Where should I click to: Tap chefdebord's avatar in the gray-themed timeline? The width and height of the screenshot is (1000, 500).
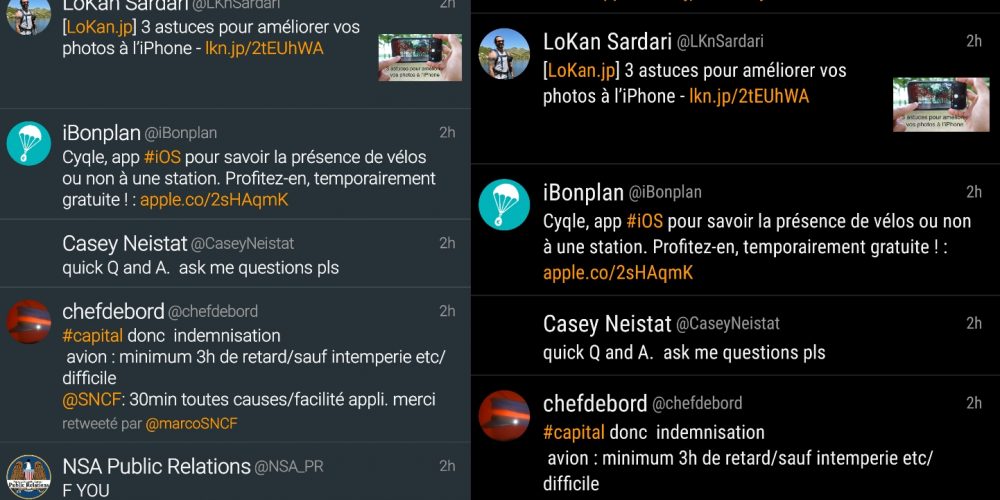29,321
